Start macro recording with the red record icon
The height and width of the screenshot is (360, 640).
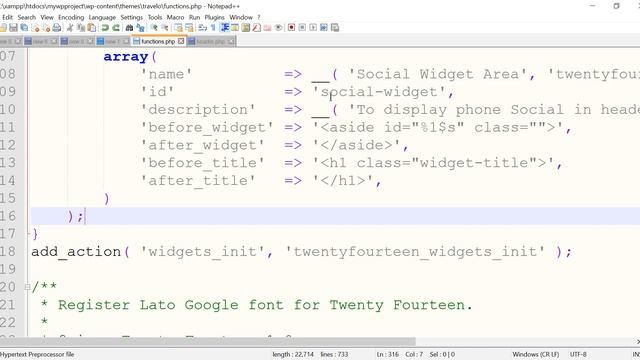click(x=291, y=28)
